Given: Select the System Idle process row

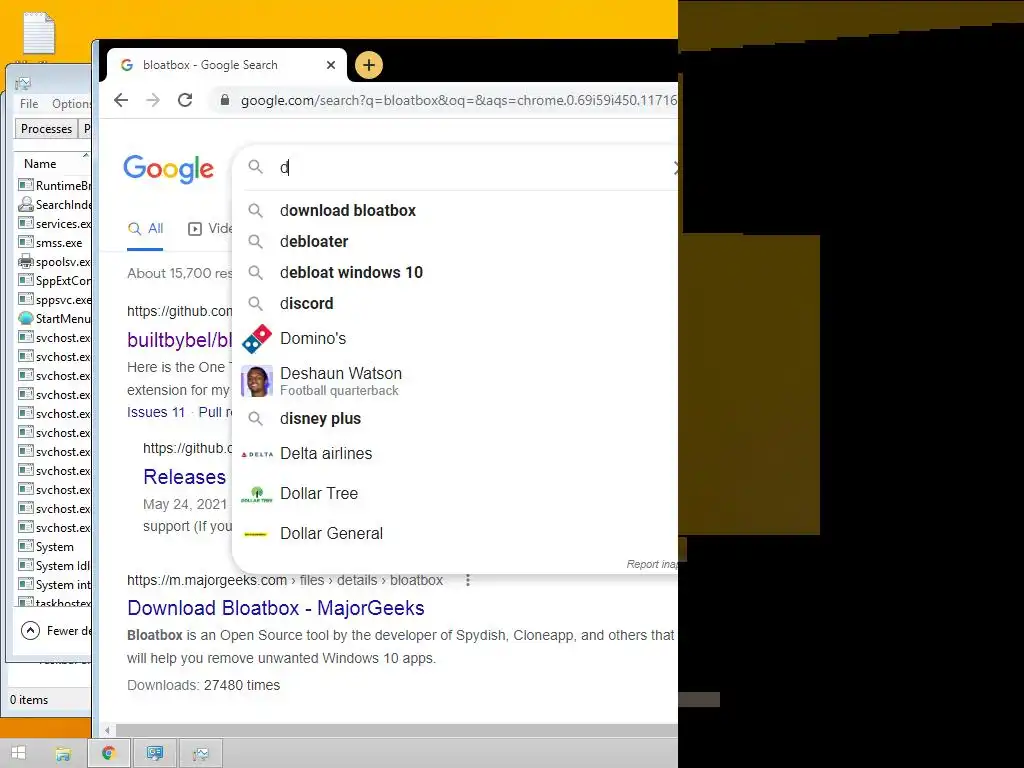Looking at the screenshot, I should tap(54, 566).
